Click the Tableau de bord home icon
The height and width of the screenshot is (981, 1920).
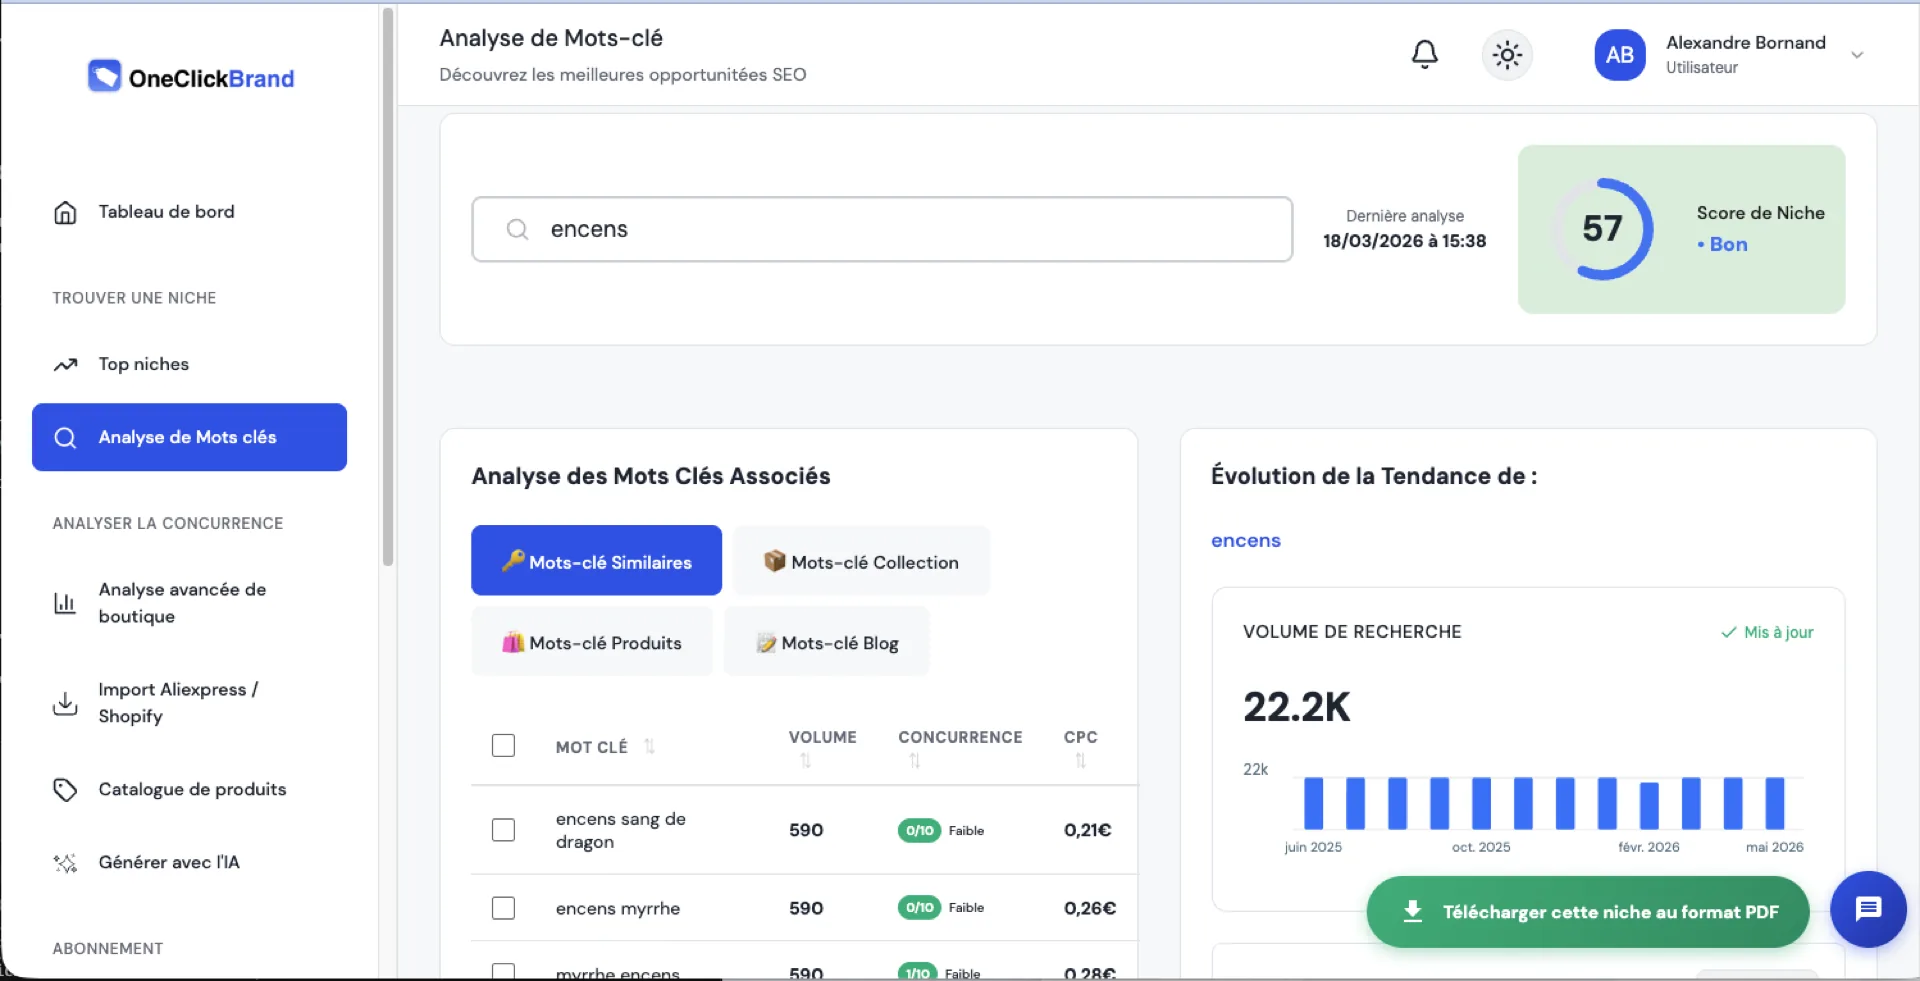pyautogui.click(x=65, y=212)
